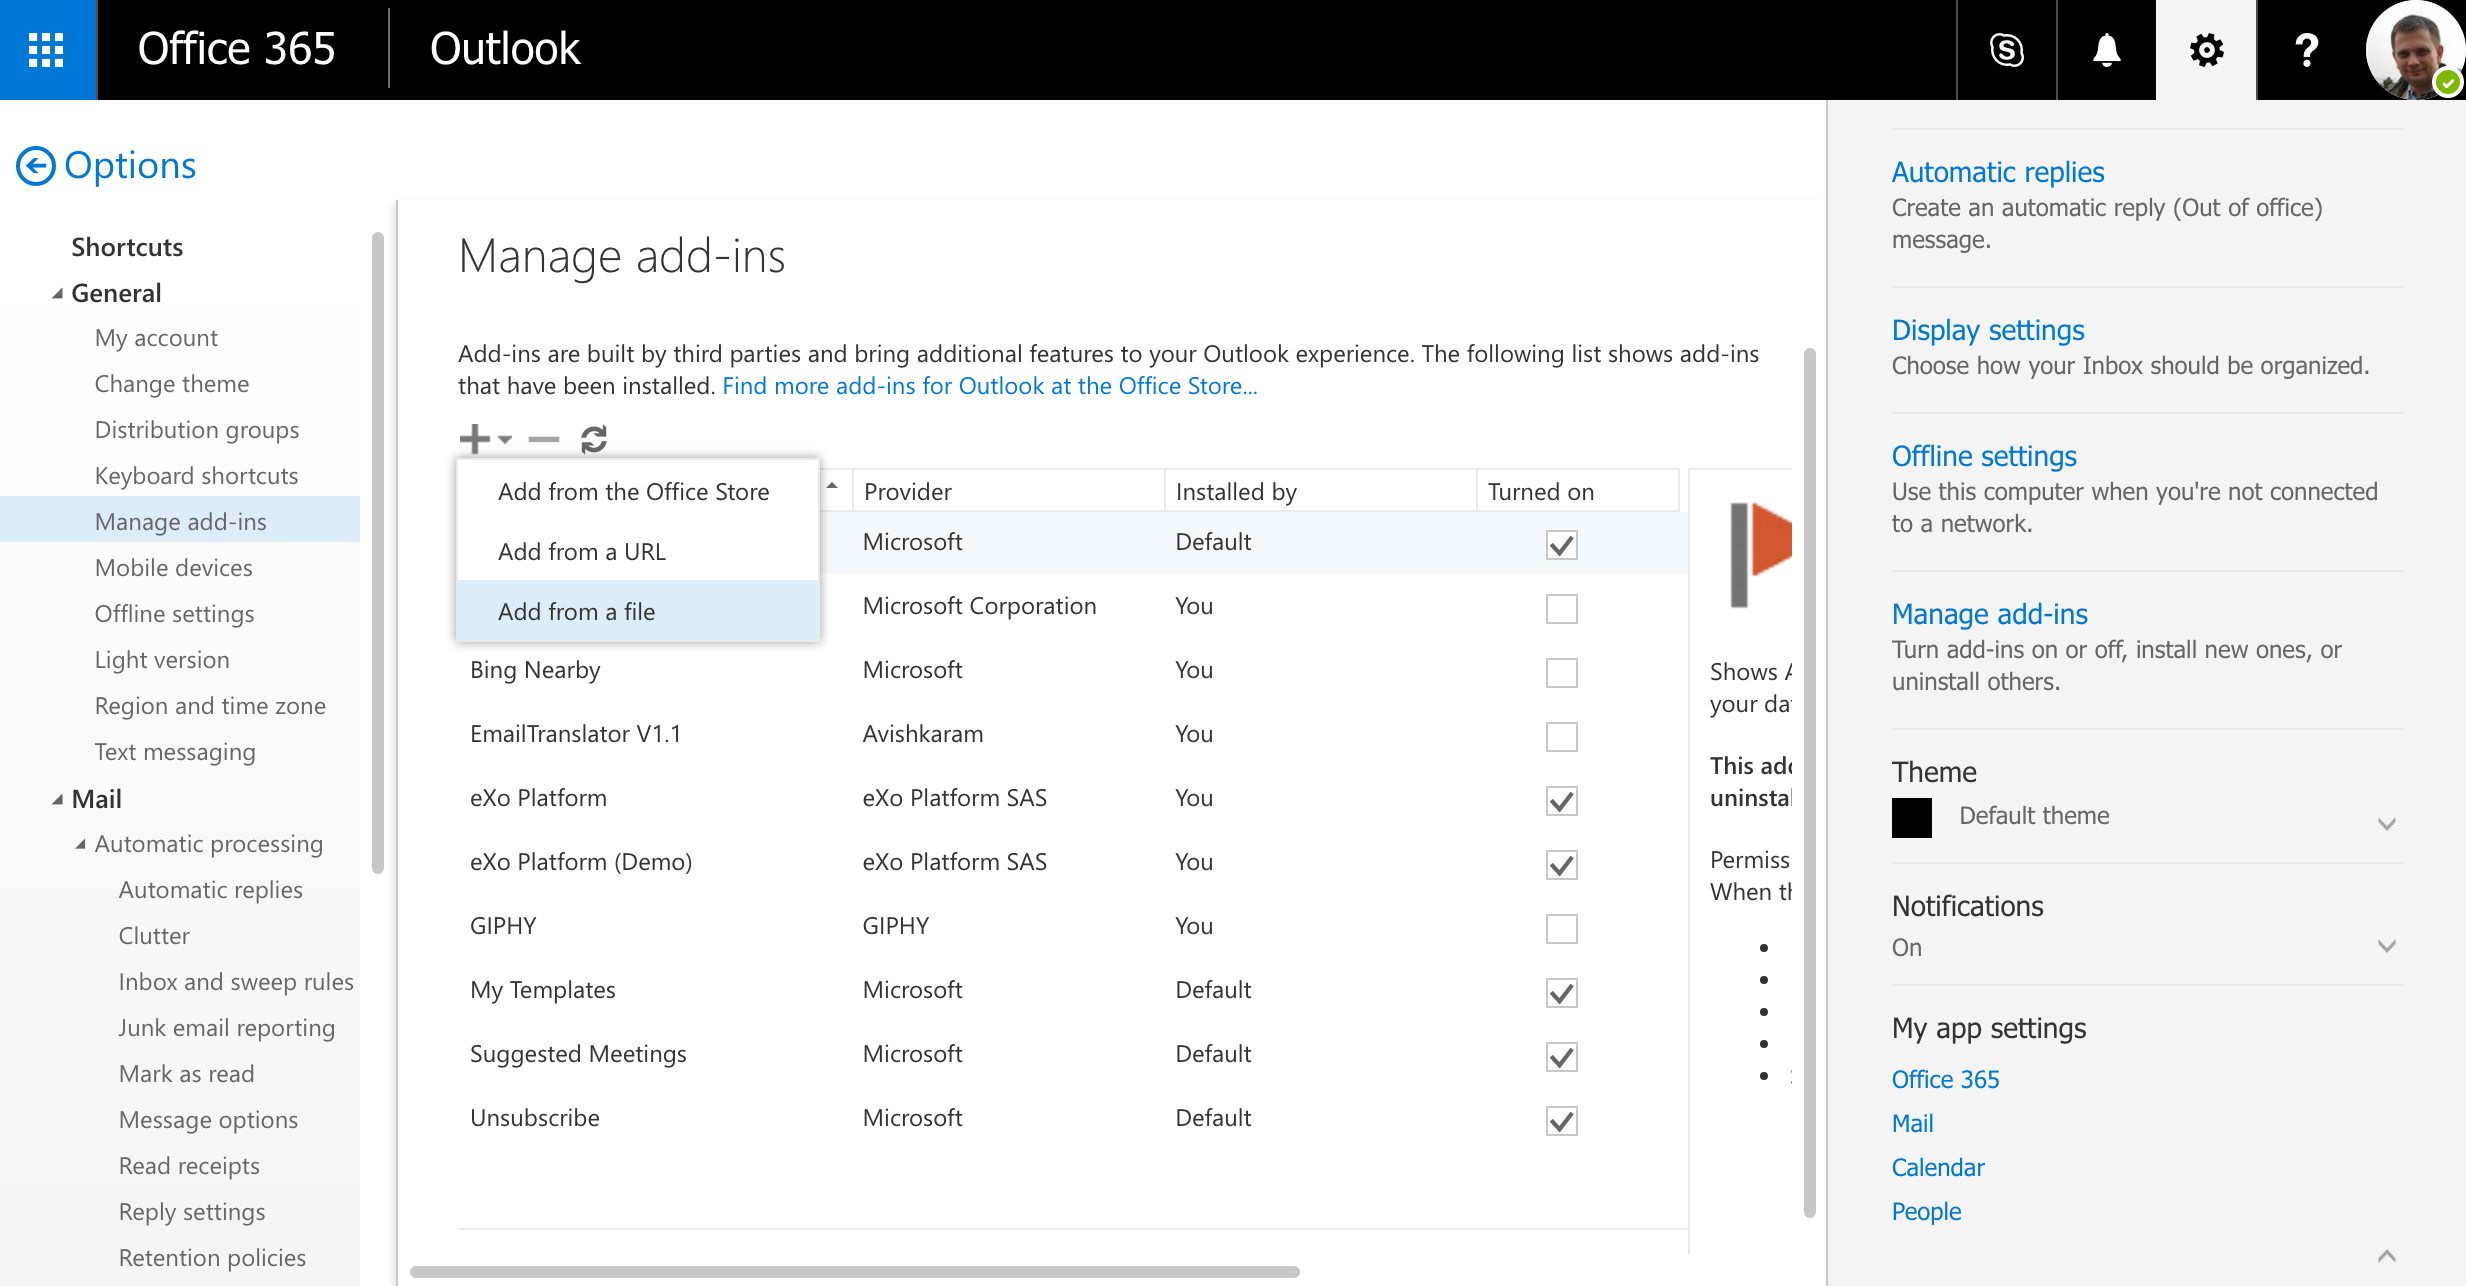Toggle the Microsoft Default first-row checkbox

1561,545
